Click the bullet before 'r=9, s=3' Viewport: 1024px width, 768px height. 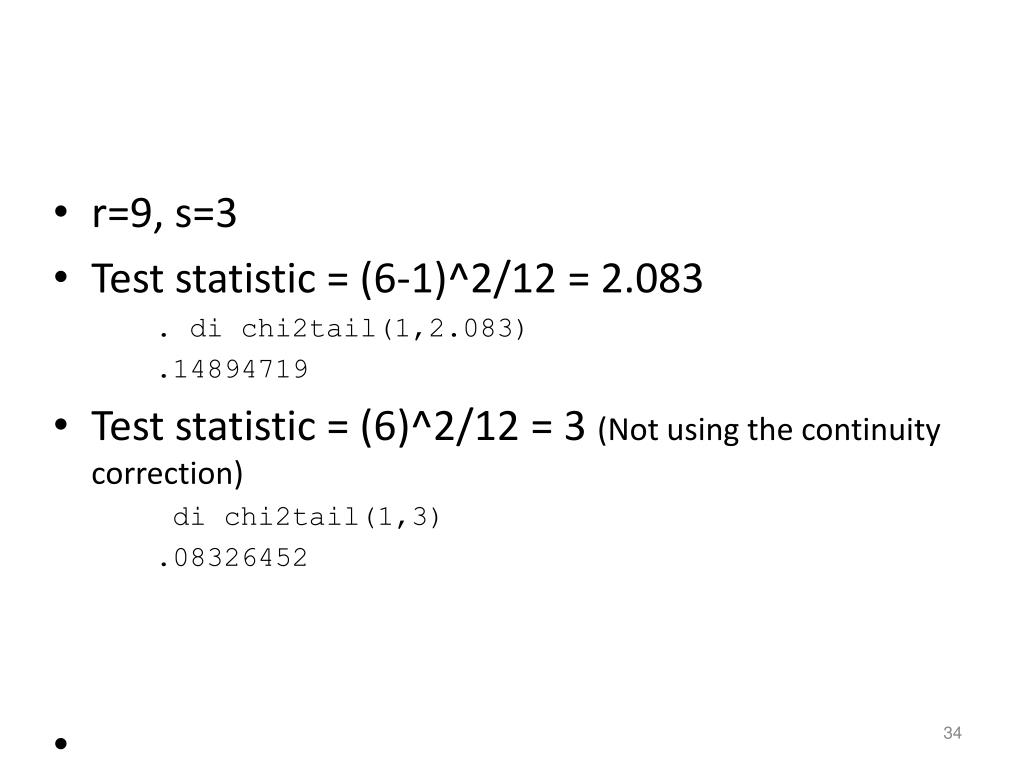pos(61,212)
